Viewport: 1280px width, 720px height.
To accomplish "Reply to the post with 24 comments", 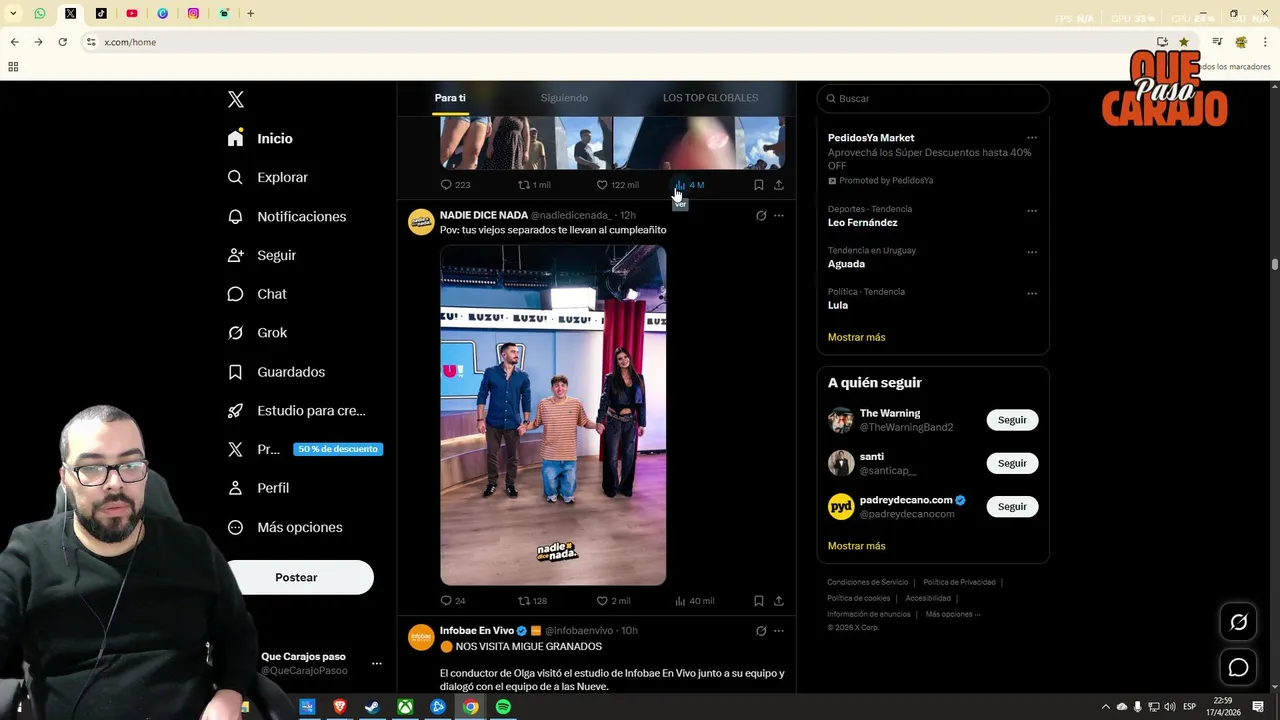I will 453,601.
